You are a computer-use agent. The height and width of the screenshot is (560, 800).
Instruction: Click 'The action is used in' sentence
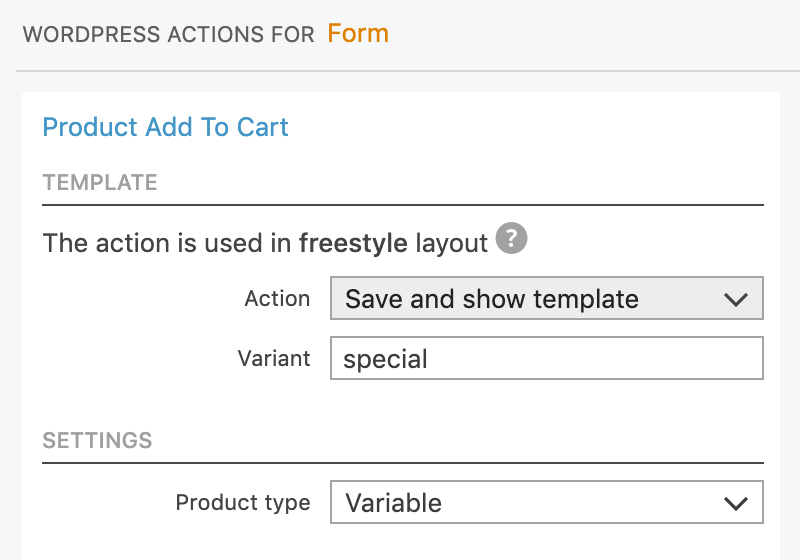[167, 243]
